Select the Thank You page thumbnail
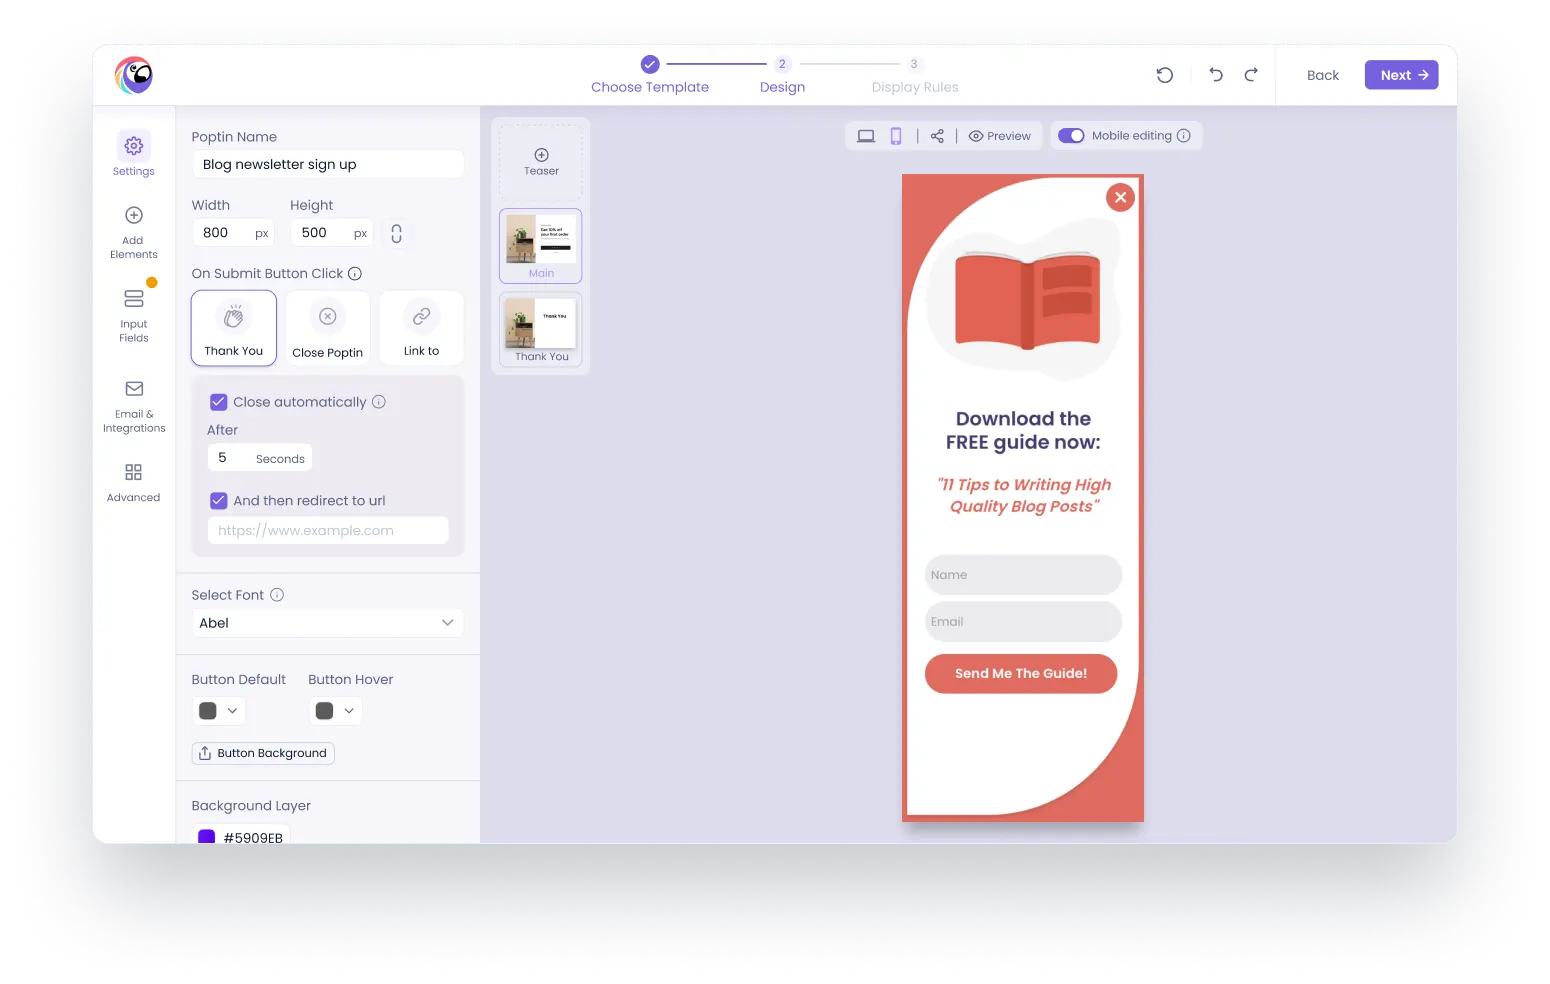Screen dimensions: 1550x984 [541, 329]
